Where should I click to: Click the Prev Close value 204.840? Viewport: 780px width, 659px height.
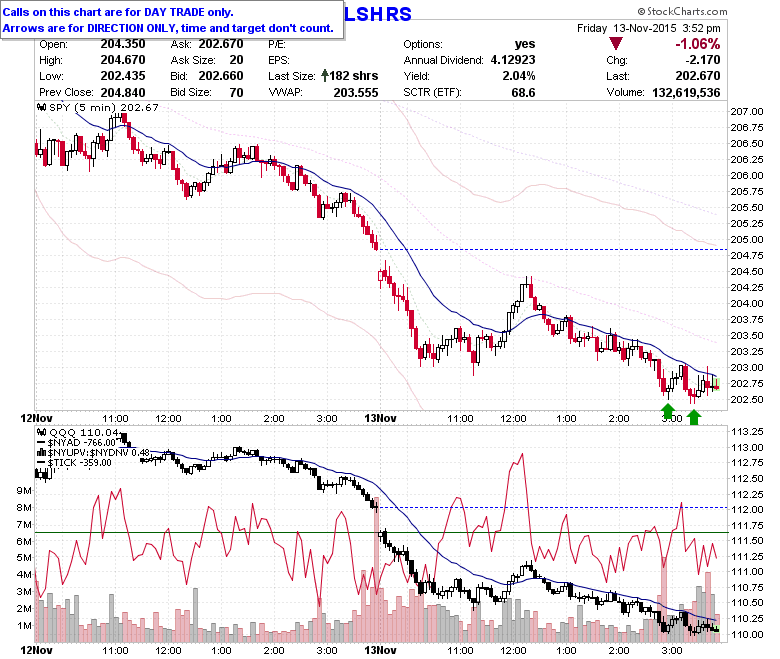click(x=123, y=93)
